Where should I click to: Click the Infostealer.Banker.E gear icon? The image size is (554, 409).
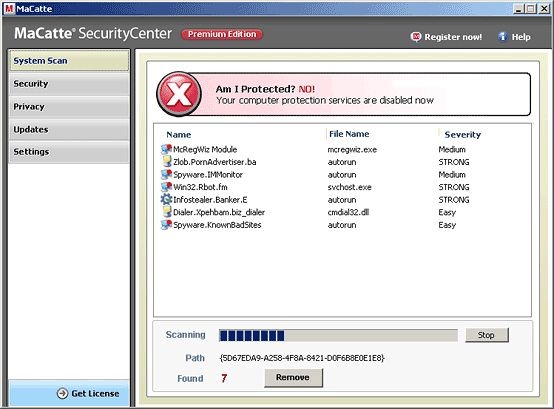point(166,200)
